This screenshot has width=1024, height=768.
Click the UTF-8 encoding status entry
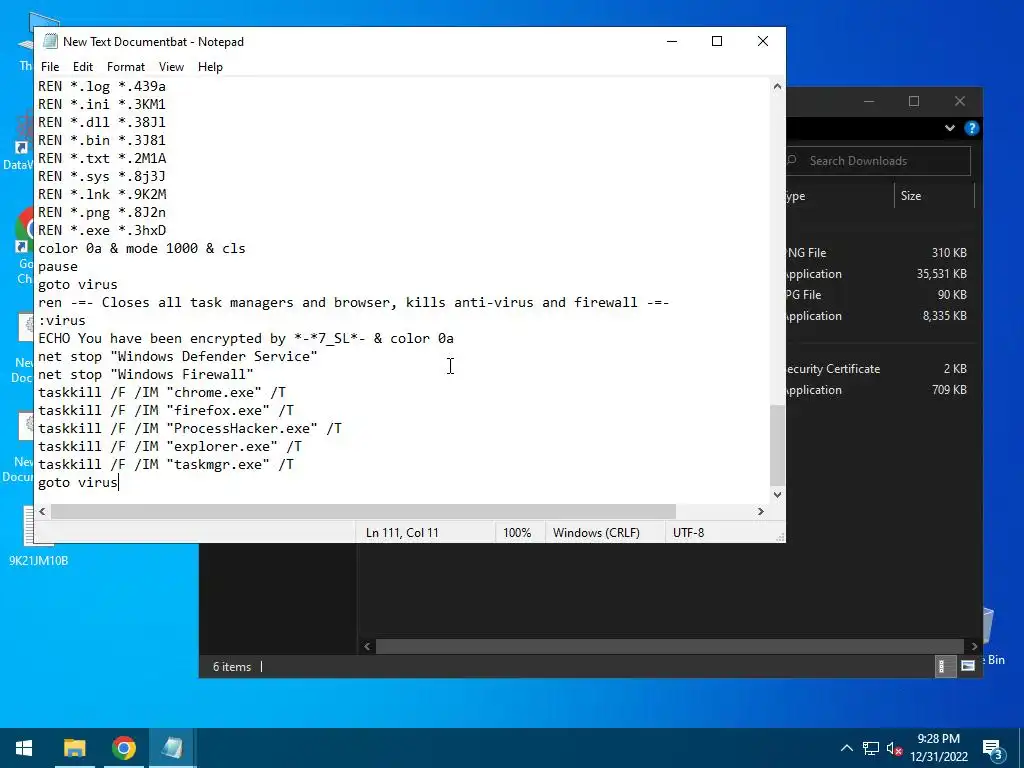point(688,532)
